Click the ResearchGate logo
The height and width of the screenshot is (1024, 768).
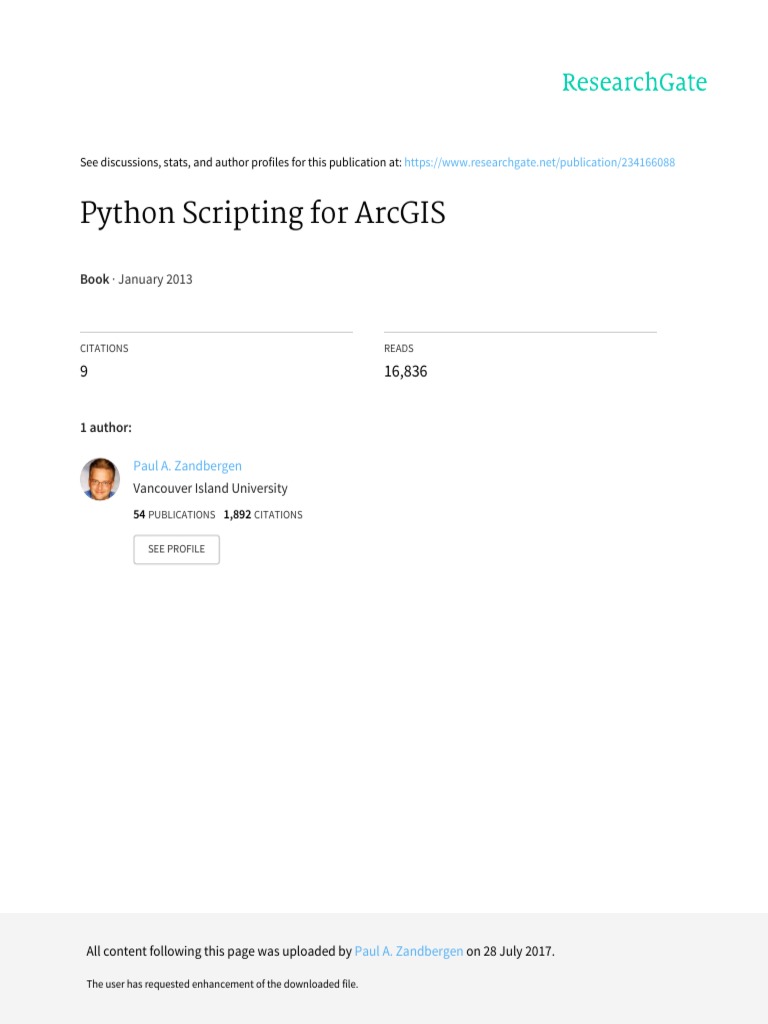click(634, 83)
